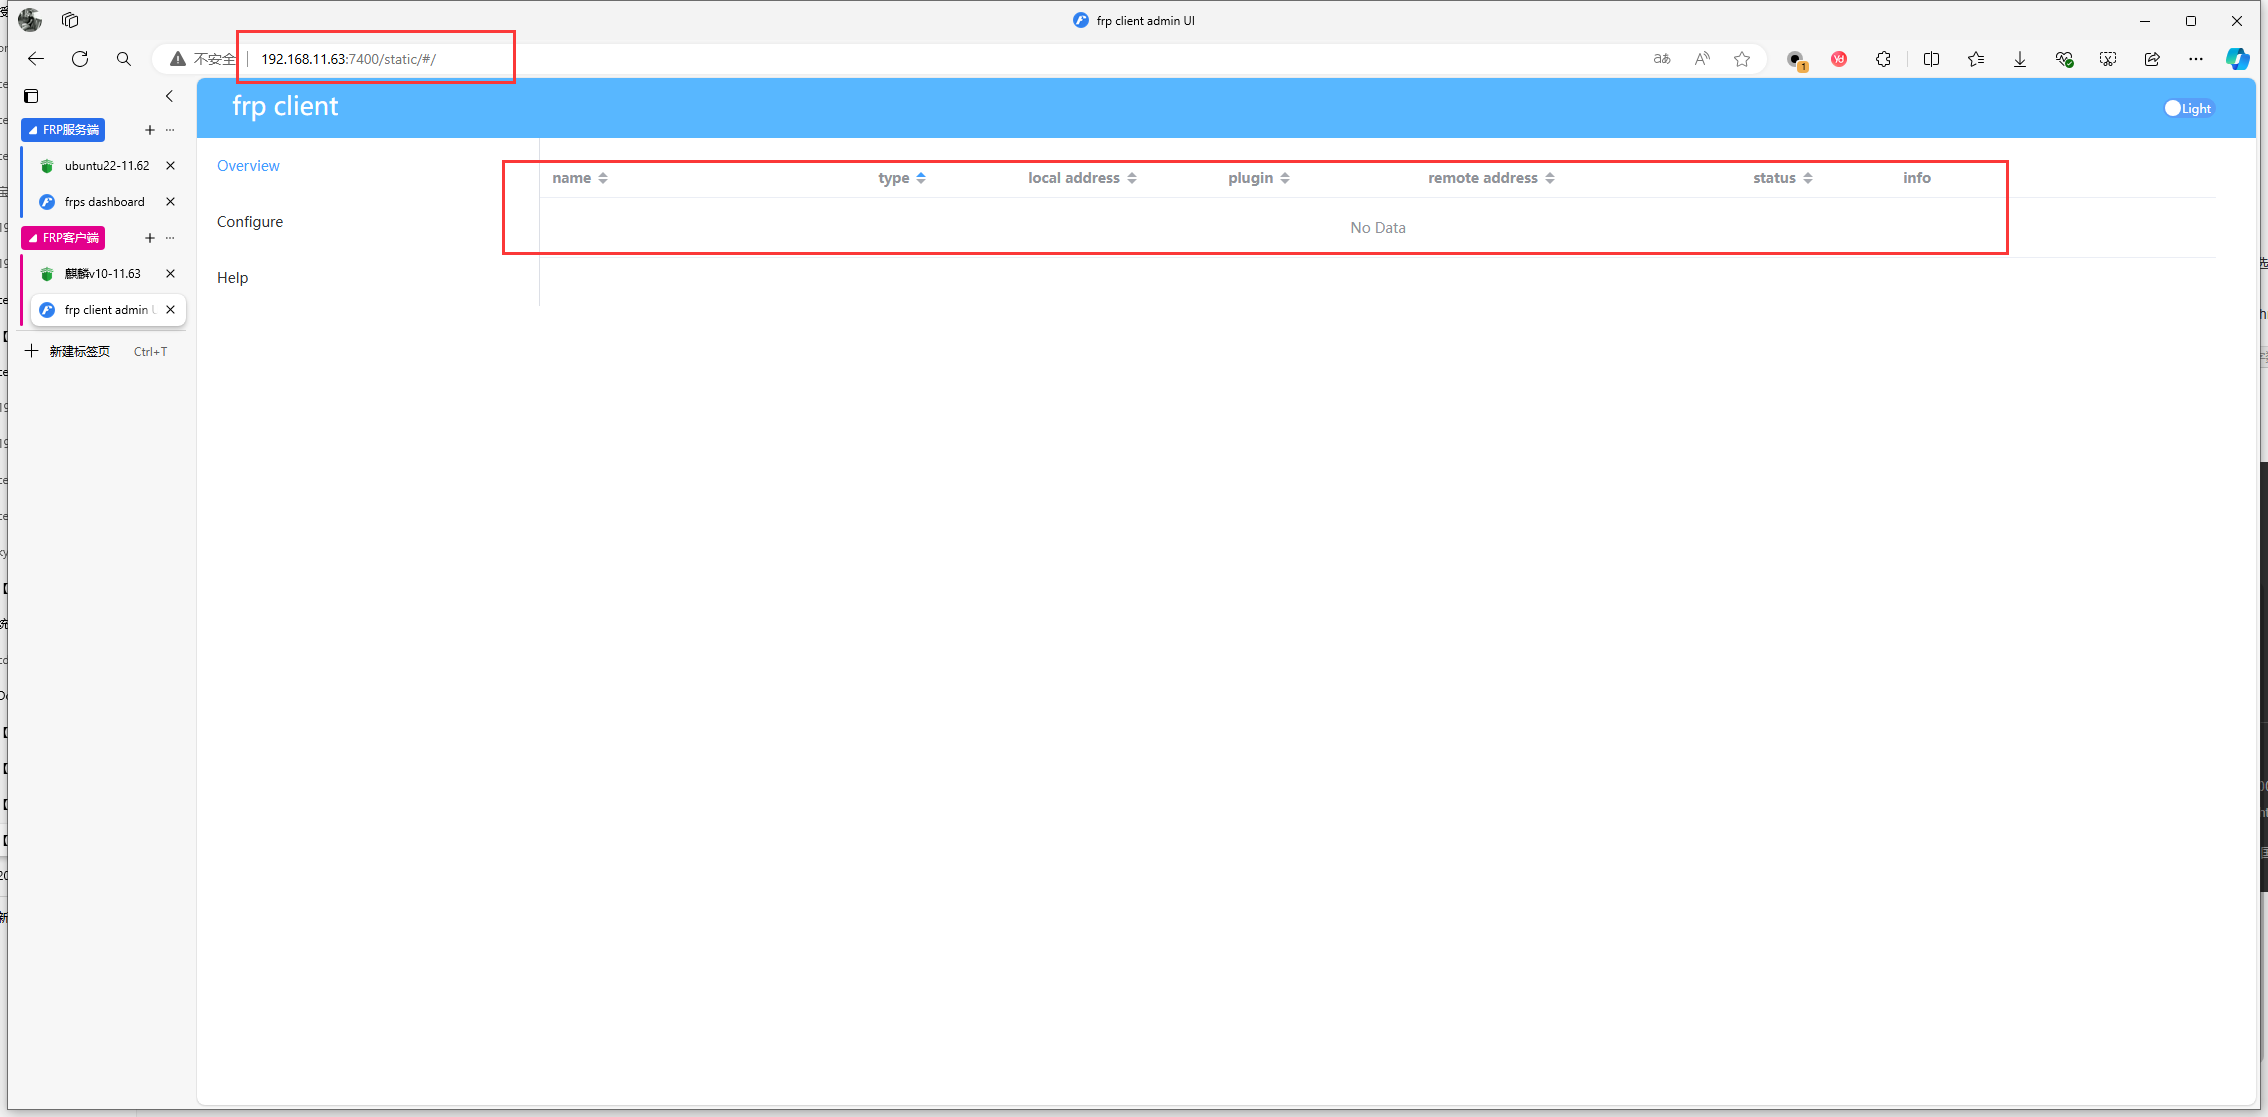Screen dimensions: 2268x1117
Task: Add page to favorites star icon
Action: (1742, 59)
